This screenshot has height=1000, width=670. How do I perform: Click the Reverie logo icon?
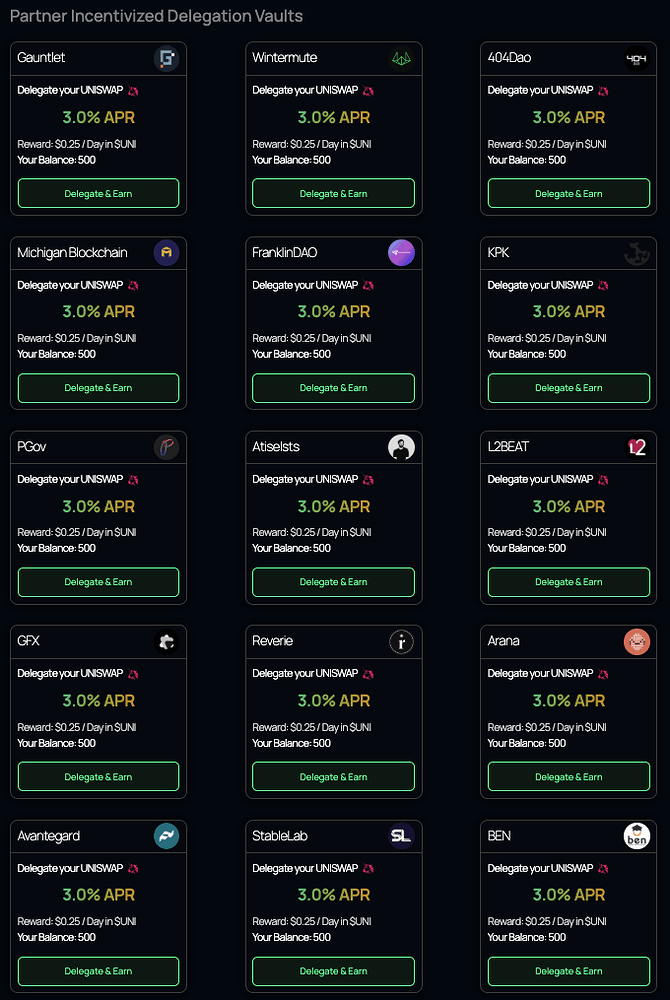401,641
